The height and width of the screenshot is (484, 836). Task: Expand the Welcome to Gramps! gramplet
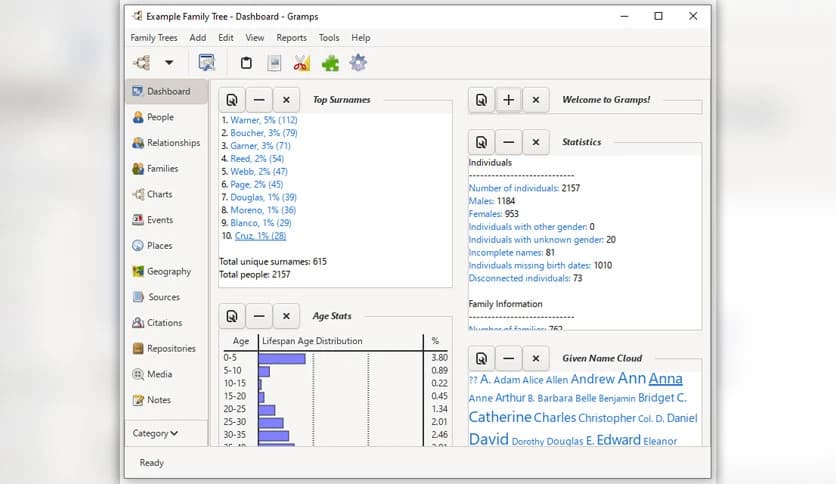(x=509, y=100)
